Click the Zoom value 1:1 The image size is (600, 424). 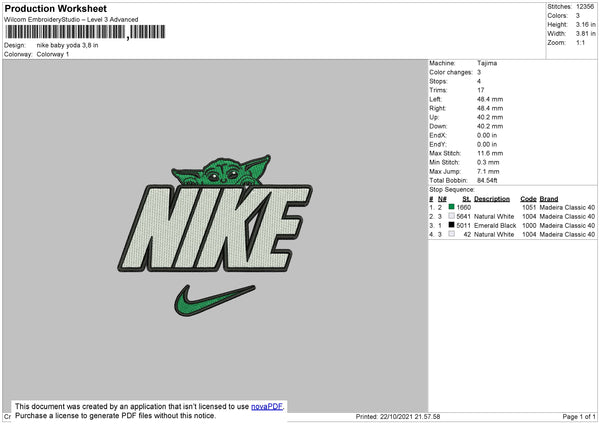click(x=580, y=43)
